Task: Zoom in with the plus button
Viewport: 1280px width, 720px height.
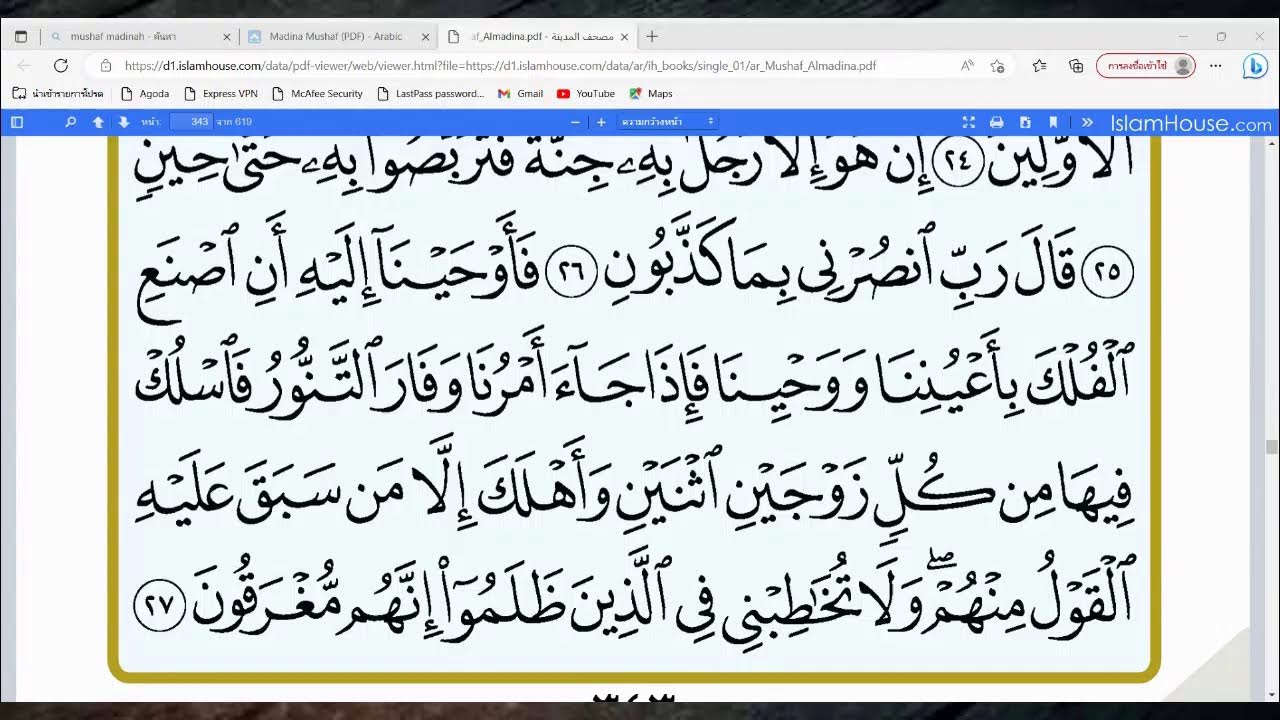Action: pos(601,122)
